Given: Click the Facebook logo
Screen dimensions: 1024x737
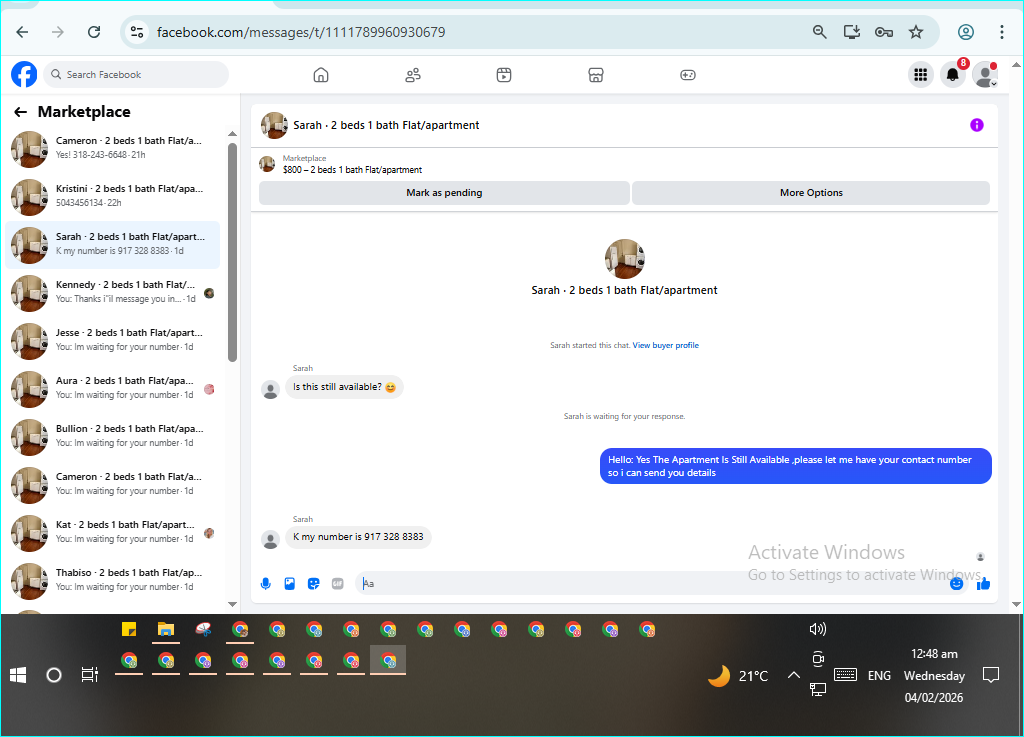Looking at the screenshot, I should coord(24,74).
